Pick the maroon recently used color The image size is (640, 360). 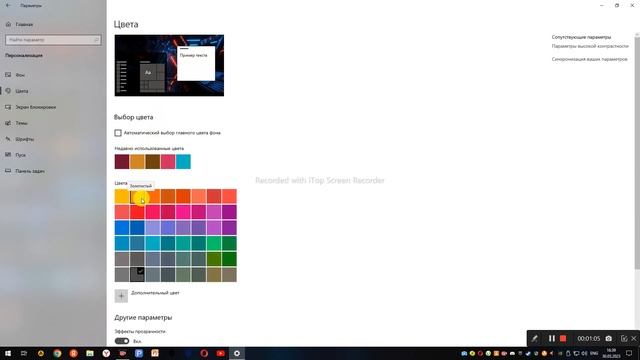tap(122, 162)
